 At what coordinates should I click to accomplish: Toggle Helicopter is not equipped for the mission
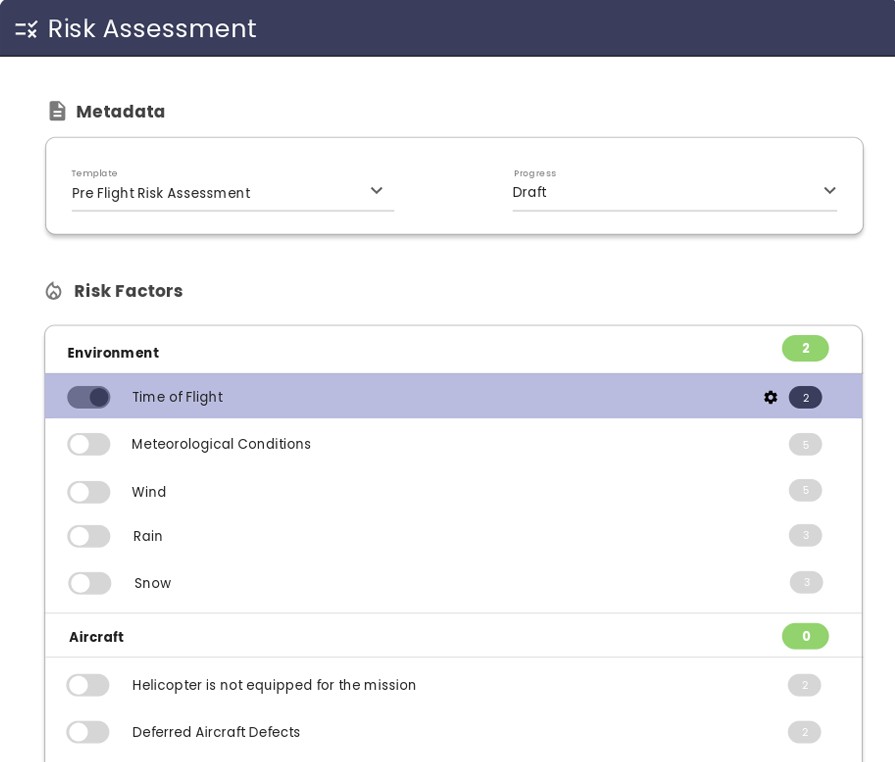tap(88, 685)
